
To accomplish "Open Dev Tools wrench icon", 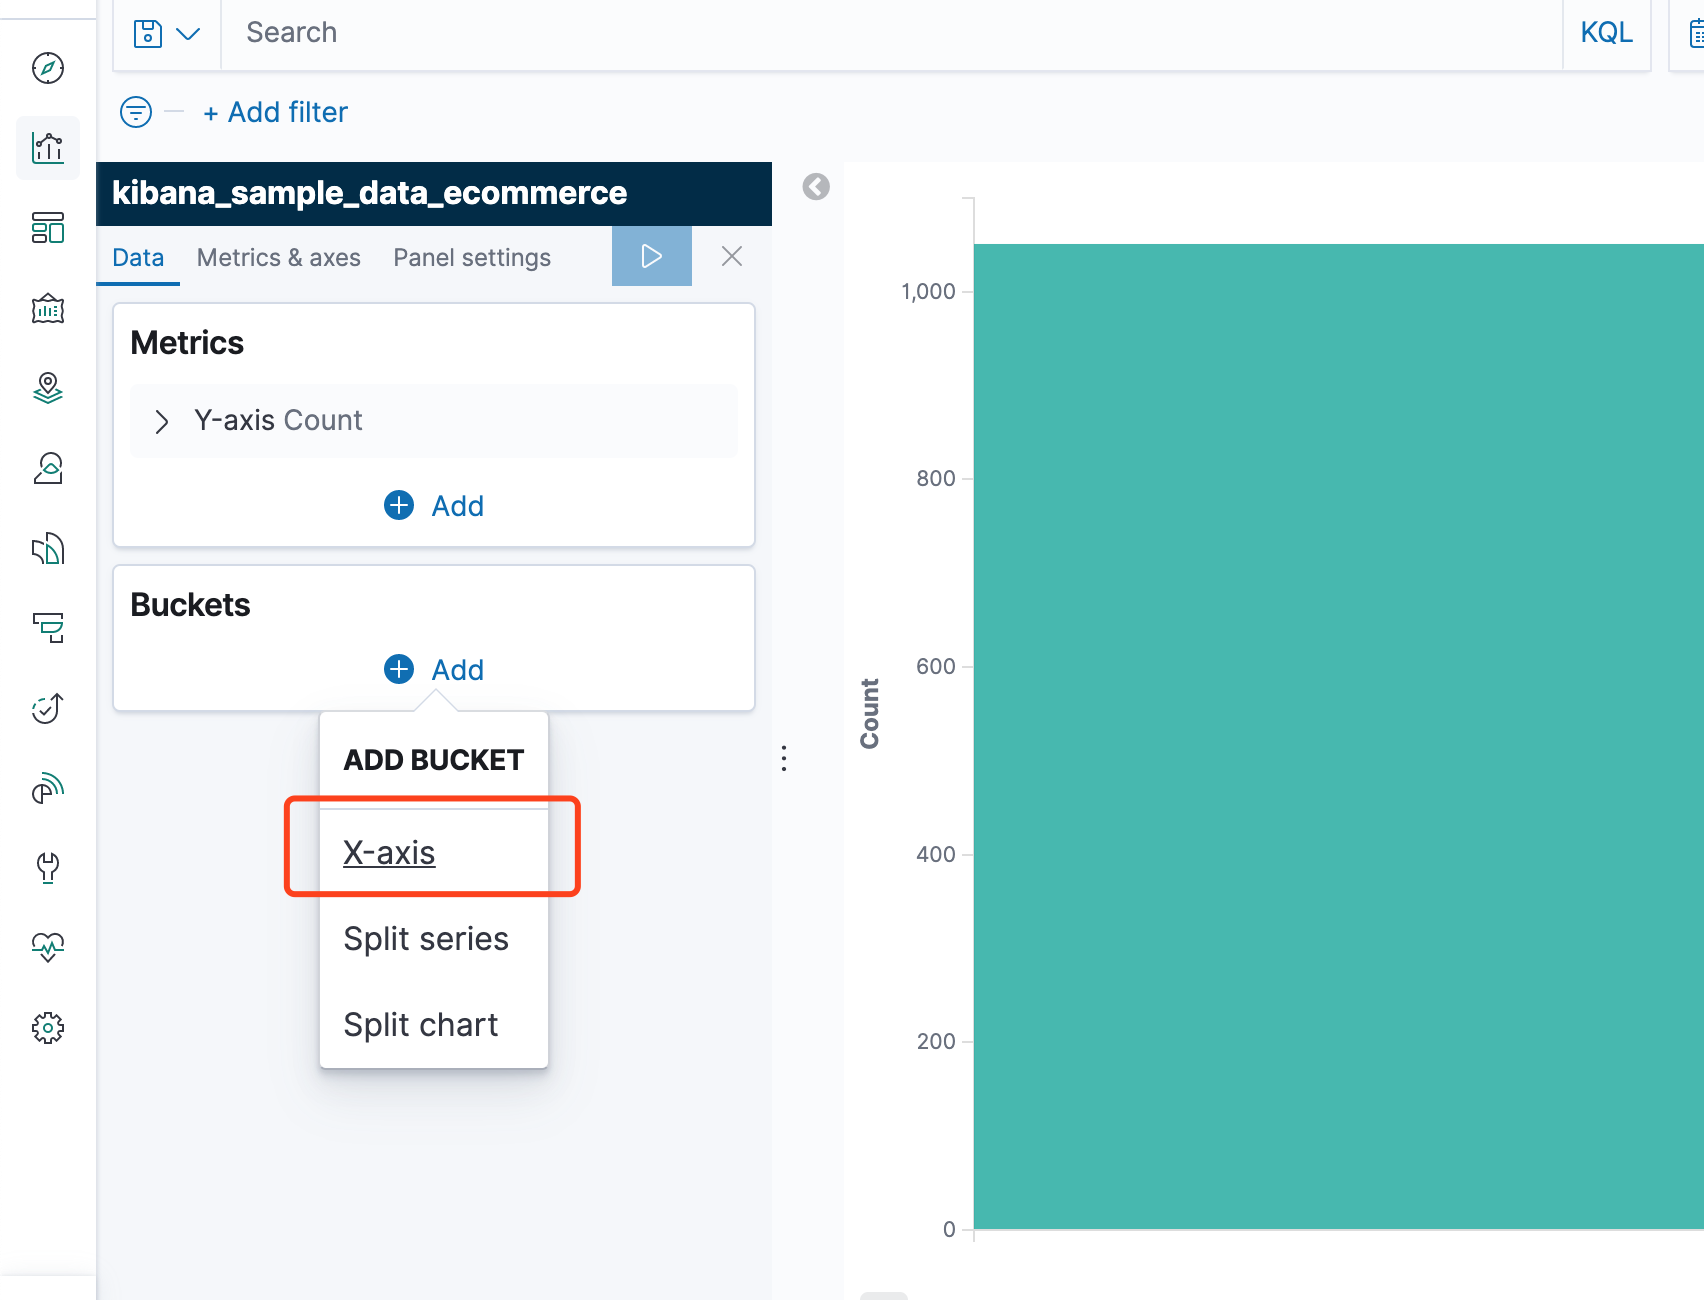I will click(48, 867).
